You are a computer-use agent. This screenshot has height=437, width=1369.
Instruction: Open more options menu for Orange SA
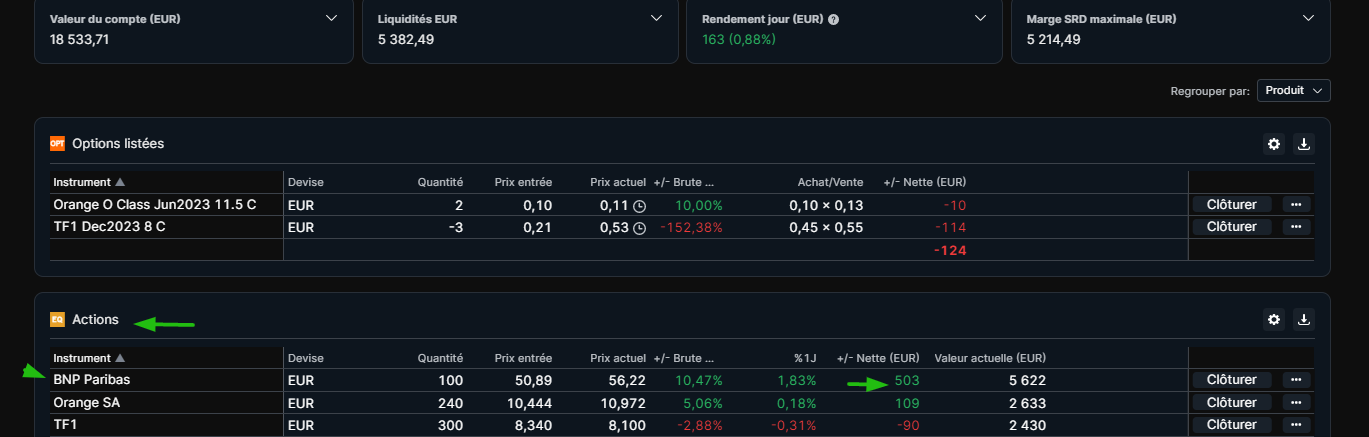(1296, 403)
